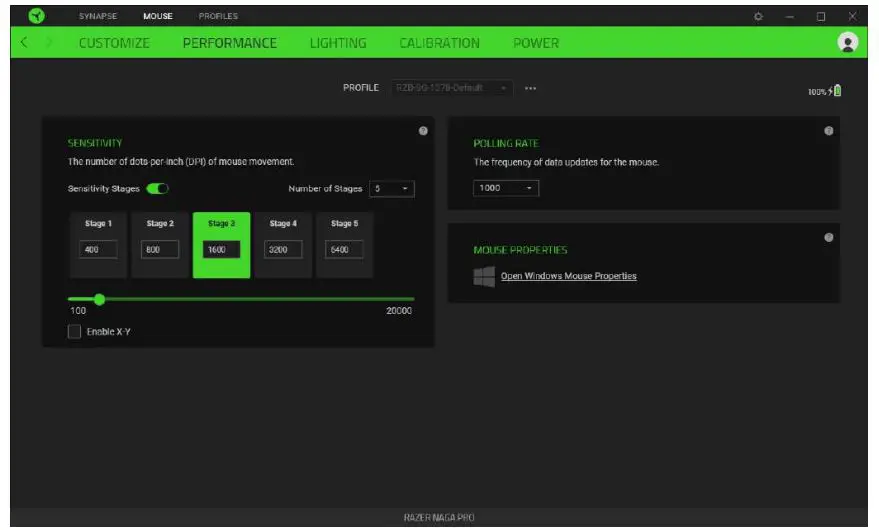Click the 100% battery percentage text
This screenshot has width=879, height=530.
(x=817, y=92)
